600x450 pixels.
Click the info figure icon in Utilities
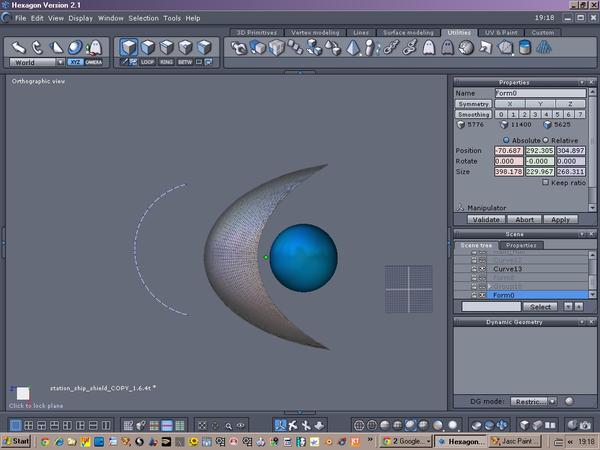tap(369, 48)
